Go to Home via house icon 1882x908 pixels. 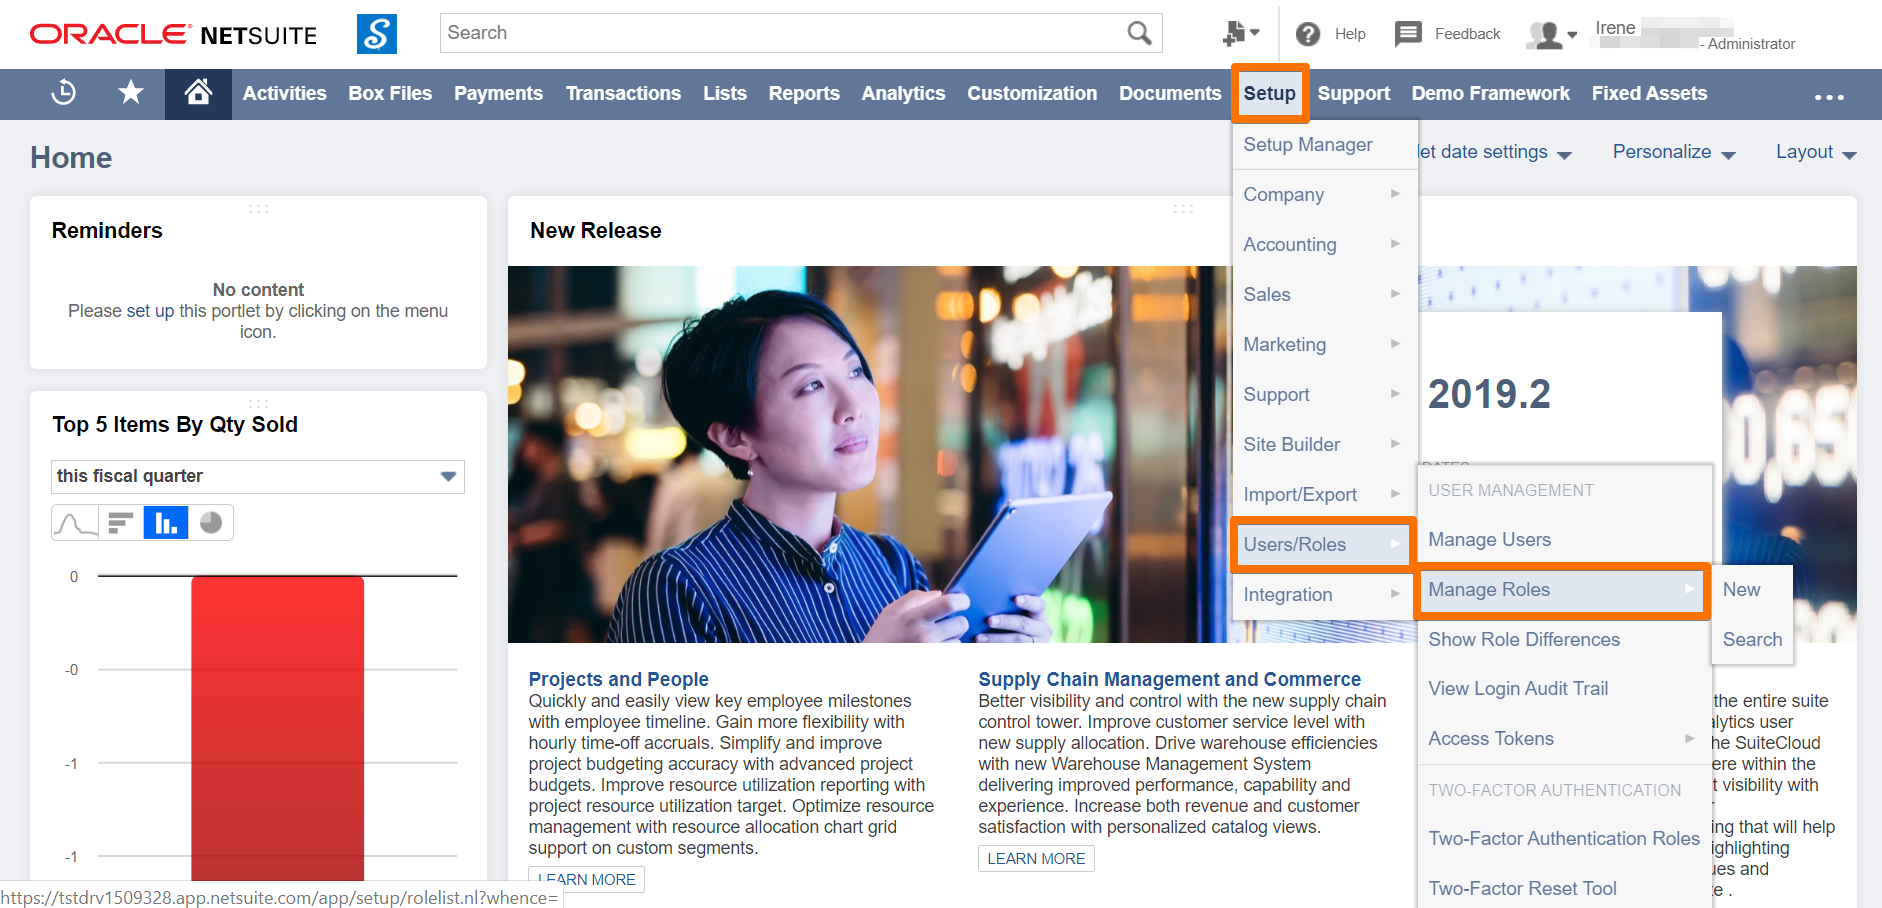click(198, 93)
